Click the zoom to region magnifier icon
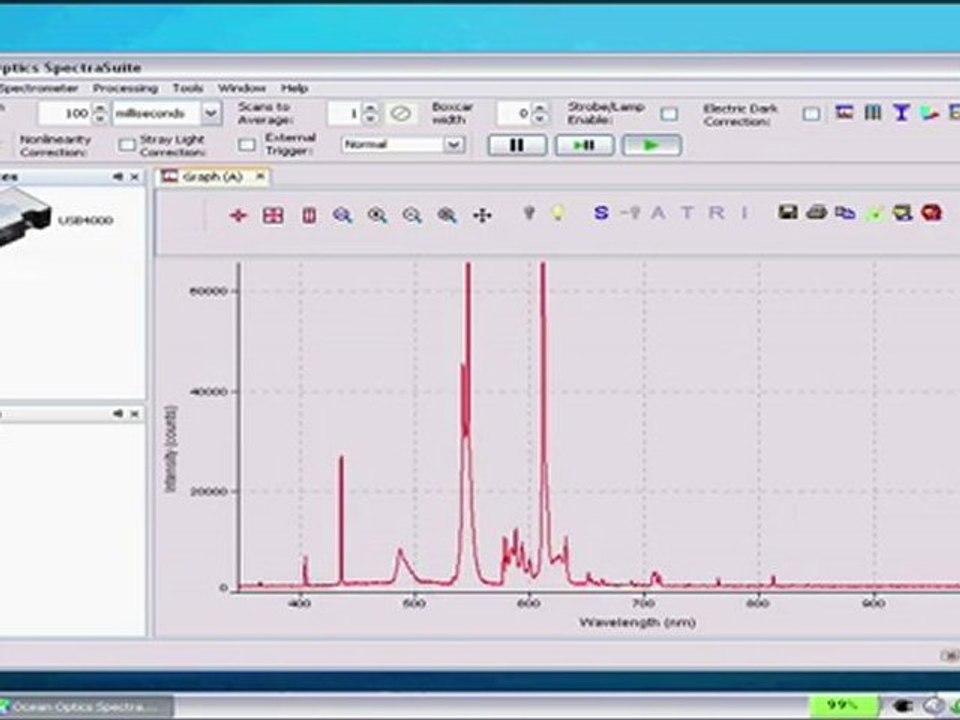 point(447,215)
